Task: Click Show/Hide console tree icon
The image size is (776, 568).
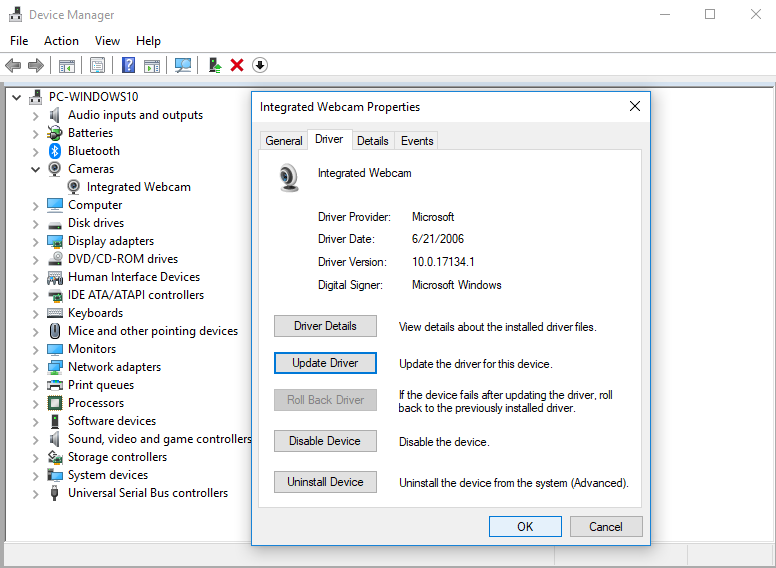Action: point(67,65)
